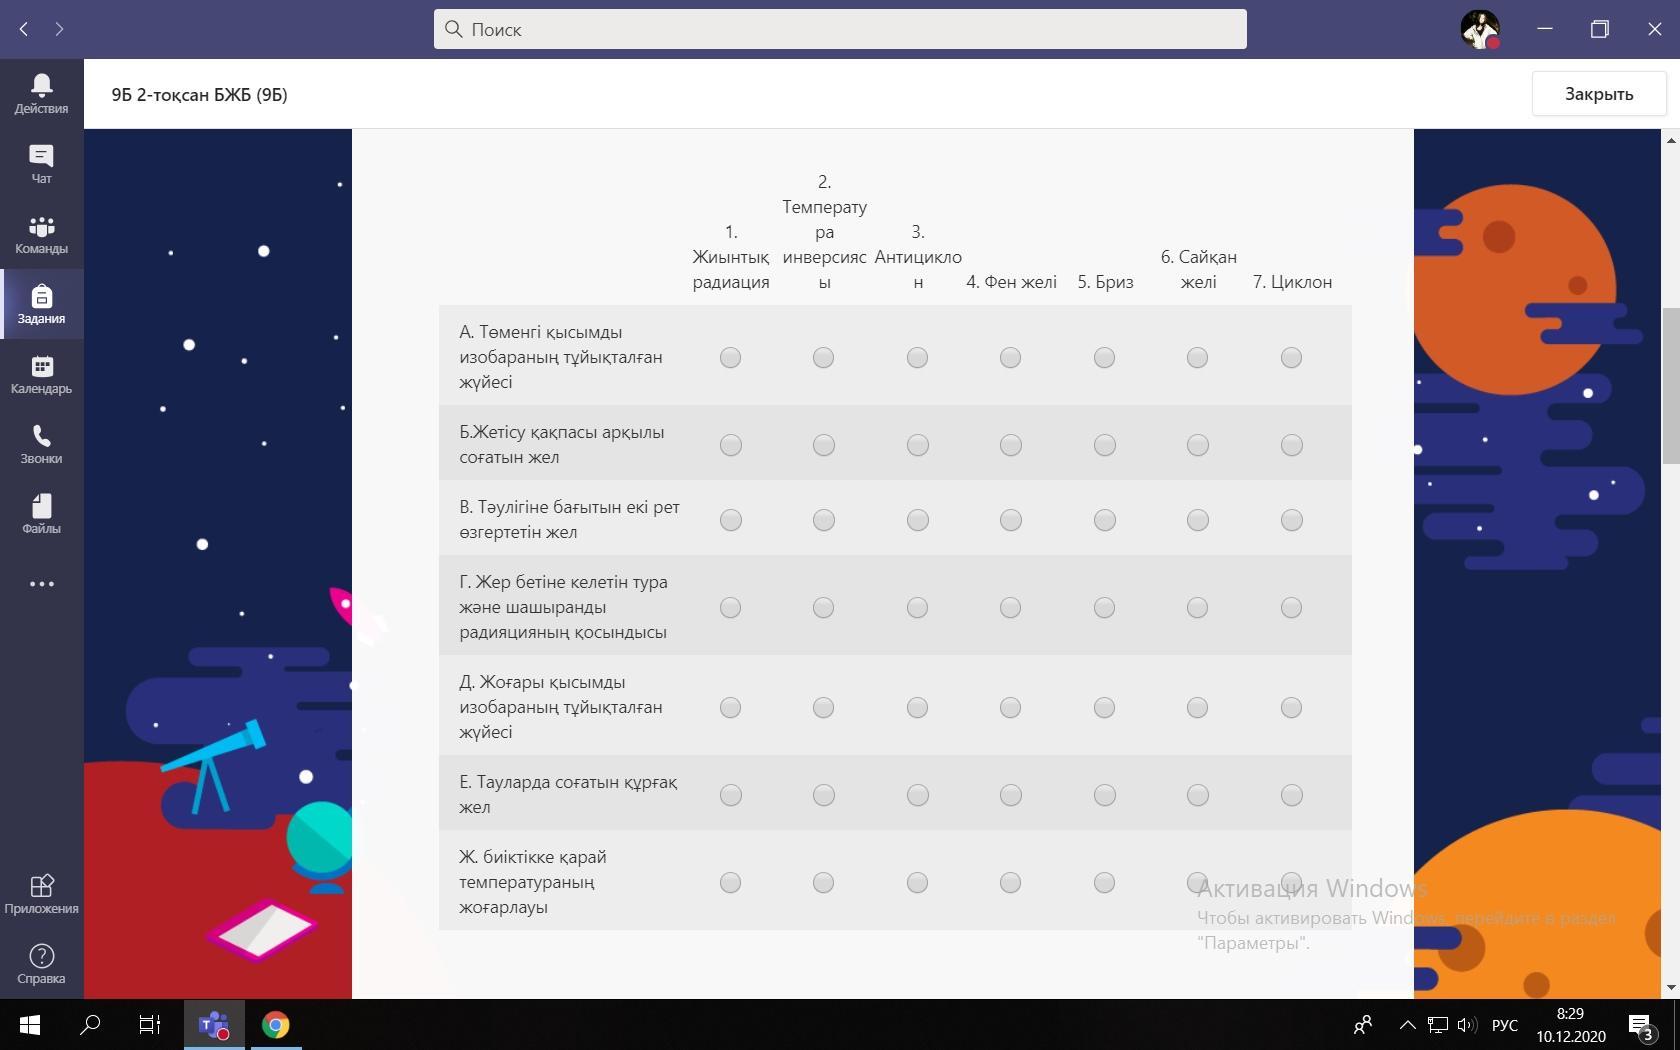Screen dimensions: 1680x1050
Task: Select 6. Сайқан желі for row Б
Action: coord(1197,445)
